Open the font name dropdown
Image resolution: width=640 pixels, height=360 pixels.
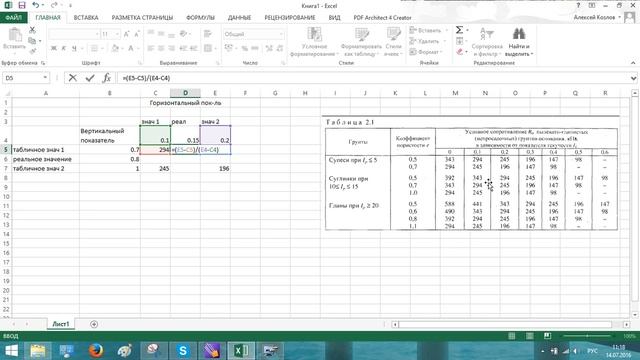97,34
